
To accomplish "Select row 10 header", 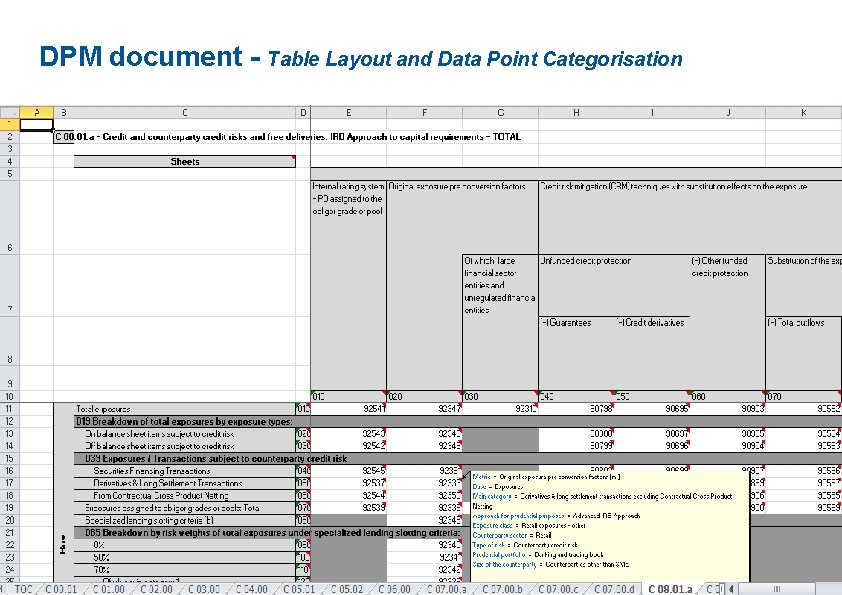I will 10,396.
